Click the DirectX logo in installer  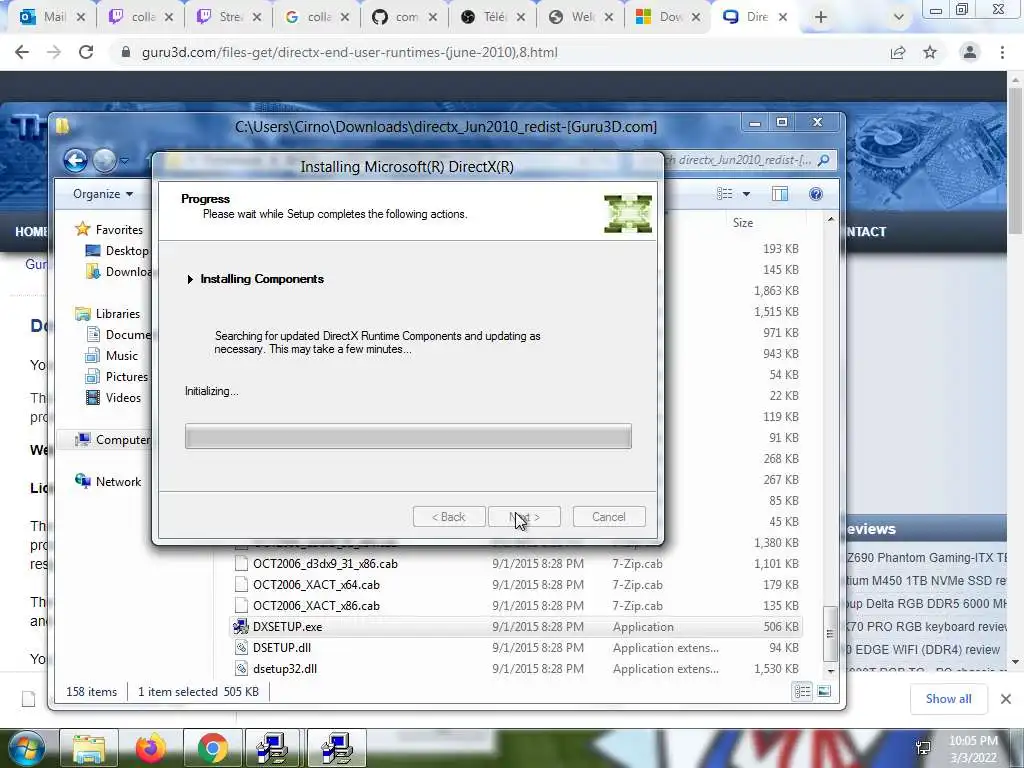coord(628,214)
